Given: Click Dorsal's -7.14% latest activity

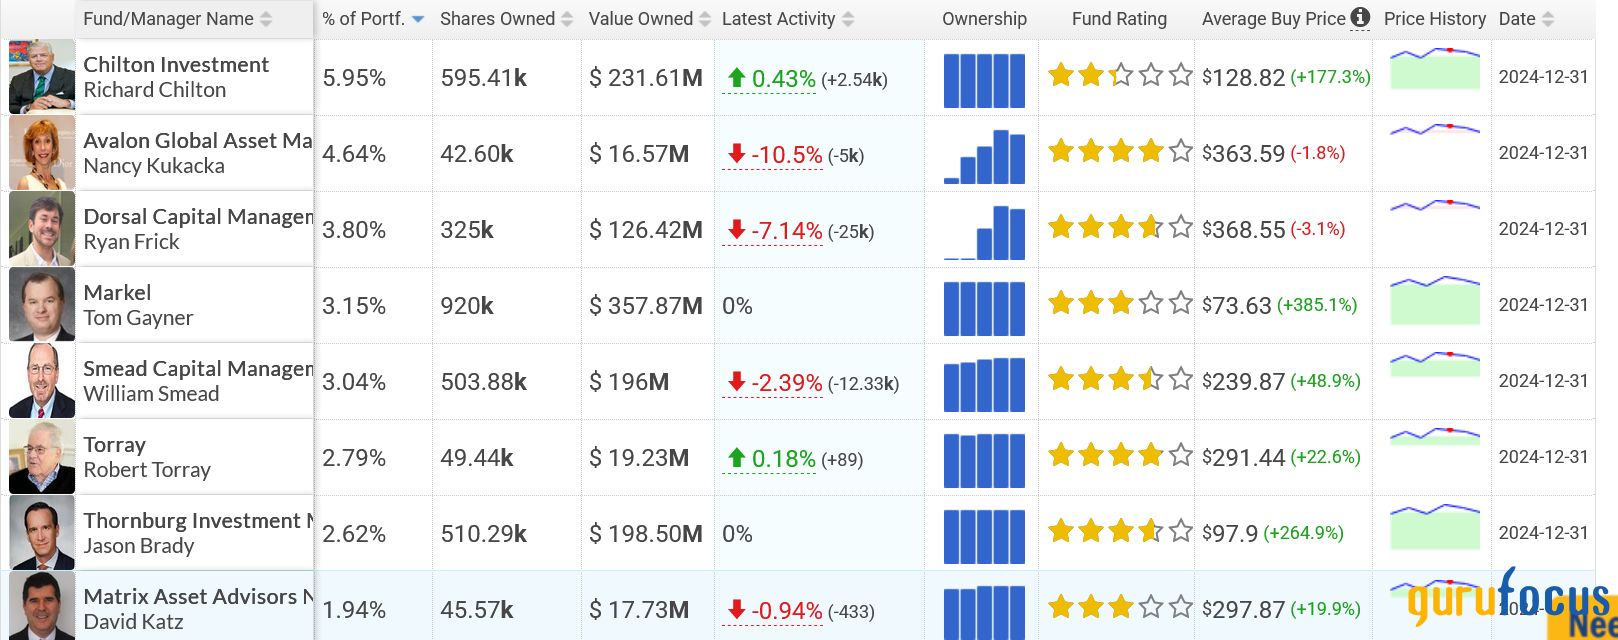Looking at the screenshot, I should point(774,231).
